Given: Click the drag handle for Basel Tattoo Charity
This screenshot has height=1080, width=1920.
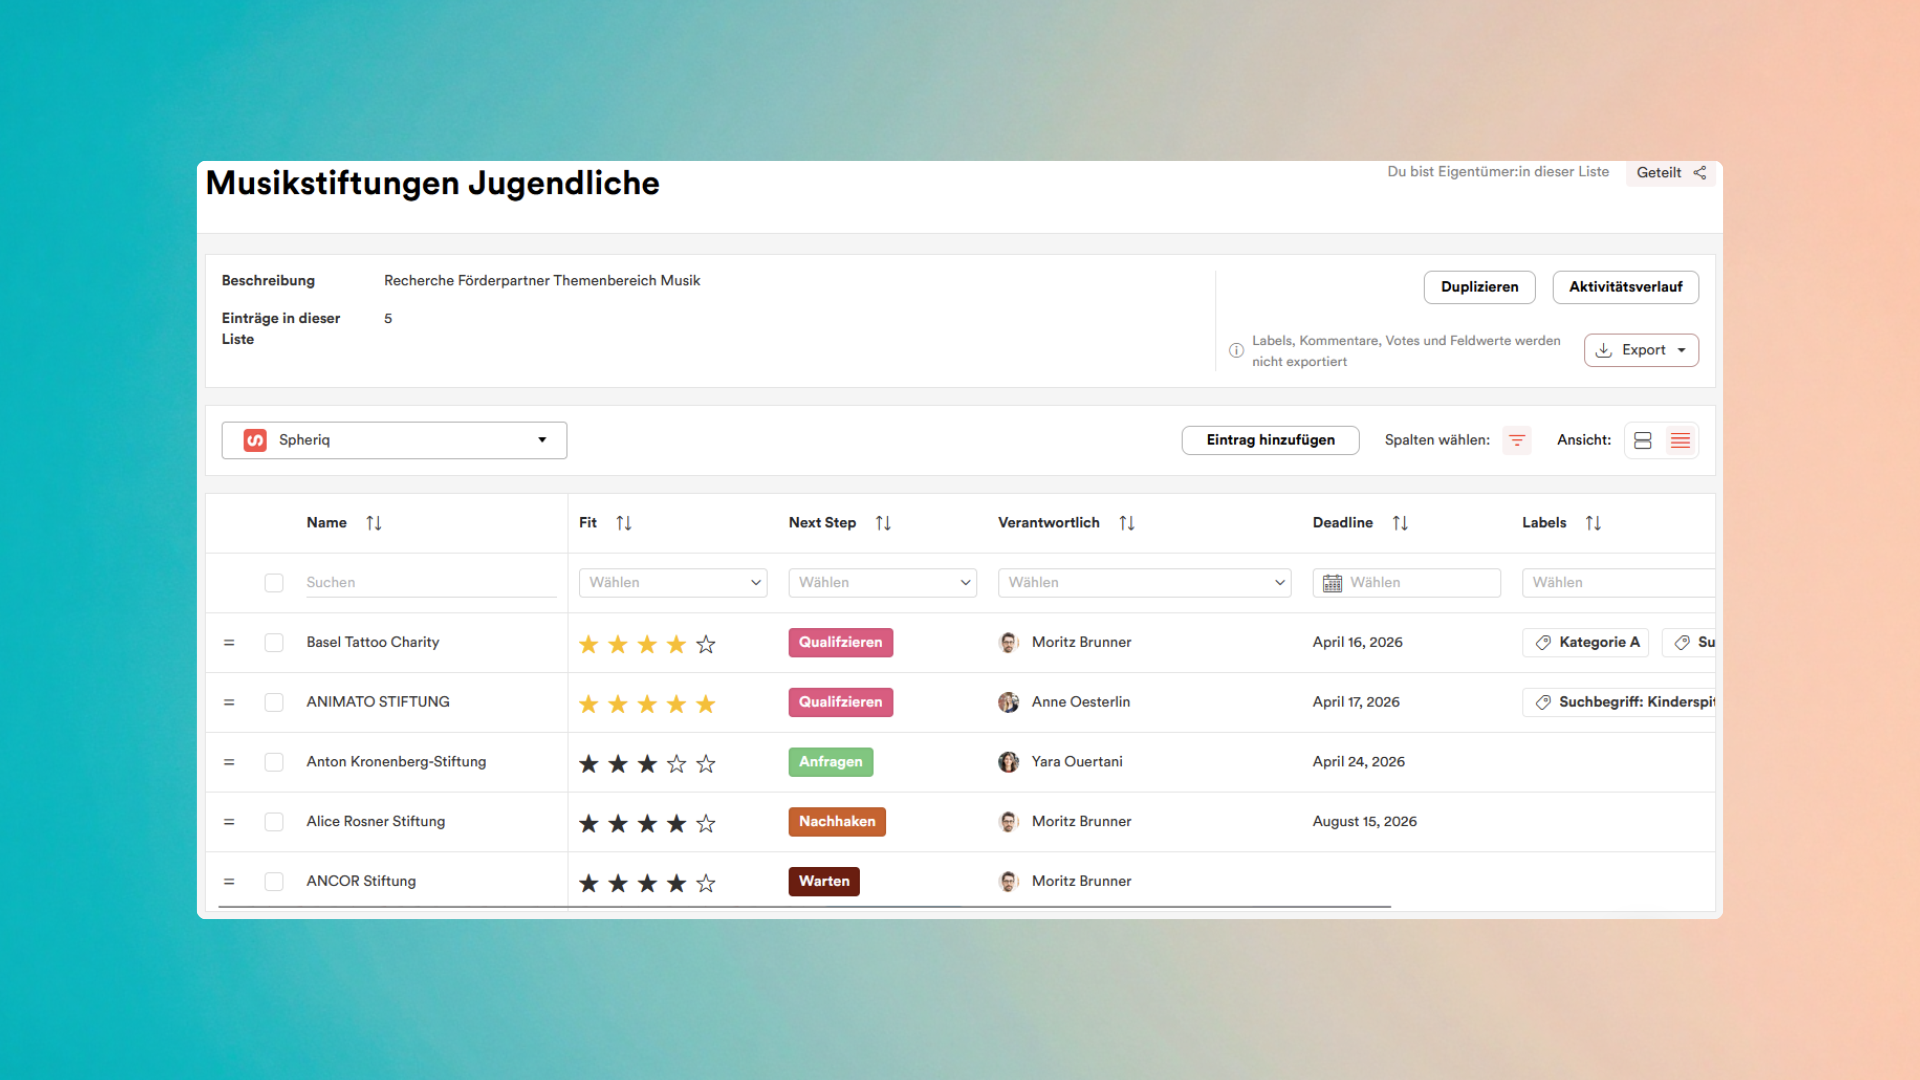Looking at the screenshot, I should click(229, 643).
